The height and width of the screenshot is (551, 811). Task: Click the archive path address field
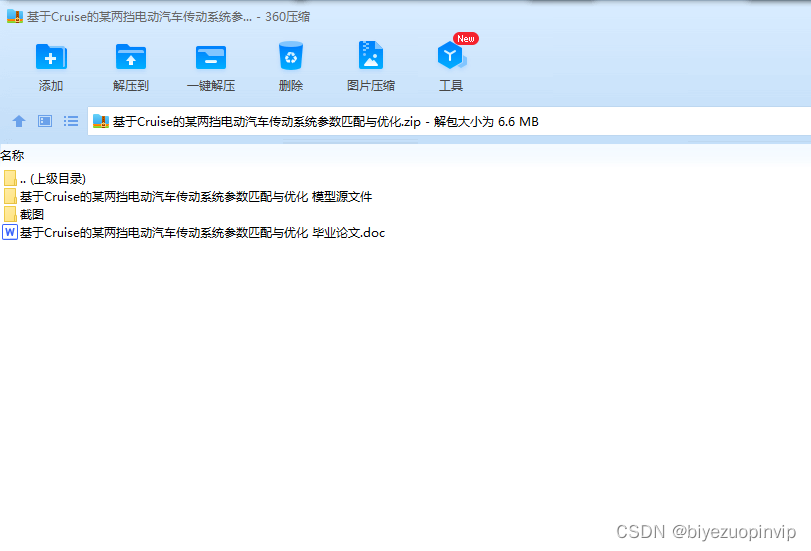pyautogui.click(x=449, y=122)
